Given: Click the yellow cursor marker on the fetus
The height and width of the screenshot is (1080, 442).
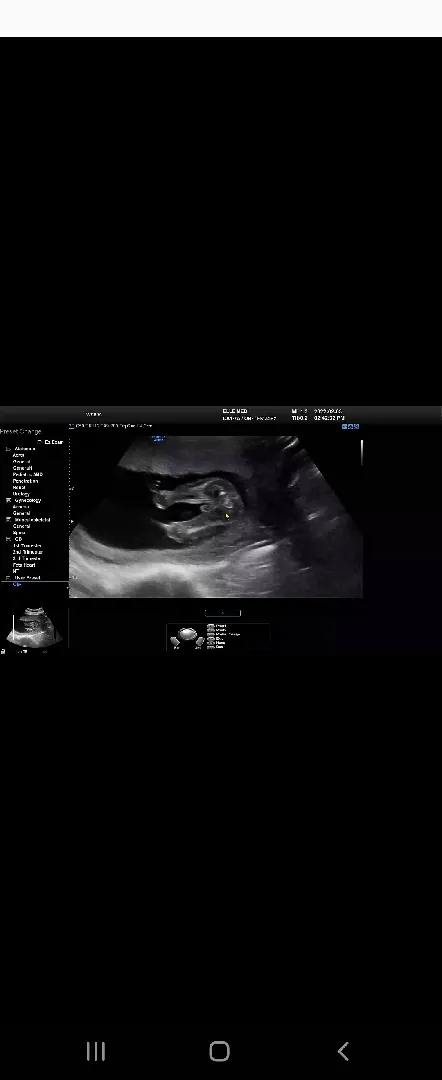Looking at the screenshot, I should (227, 515).
